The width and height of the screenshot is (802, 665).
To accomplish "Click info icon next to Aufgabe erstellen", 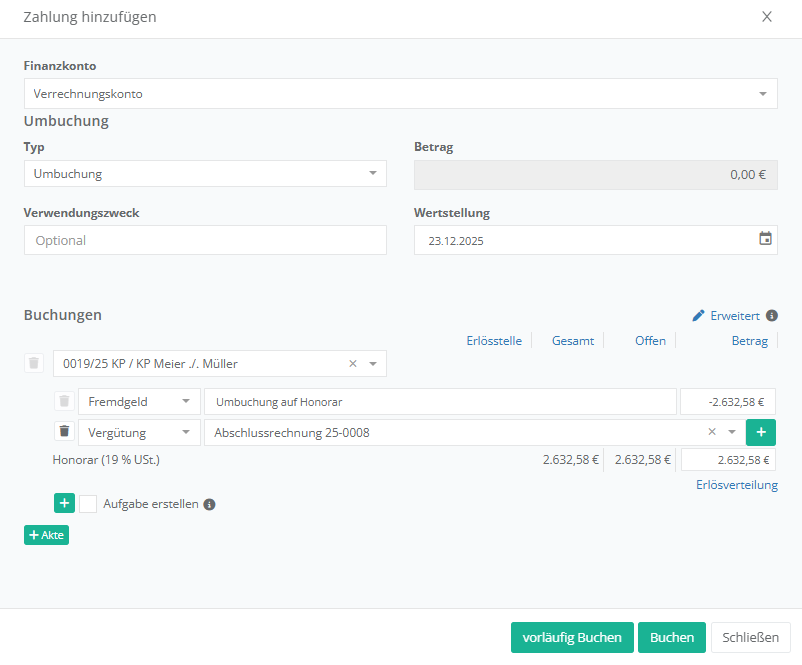I will pos(209,504).
